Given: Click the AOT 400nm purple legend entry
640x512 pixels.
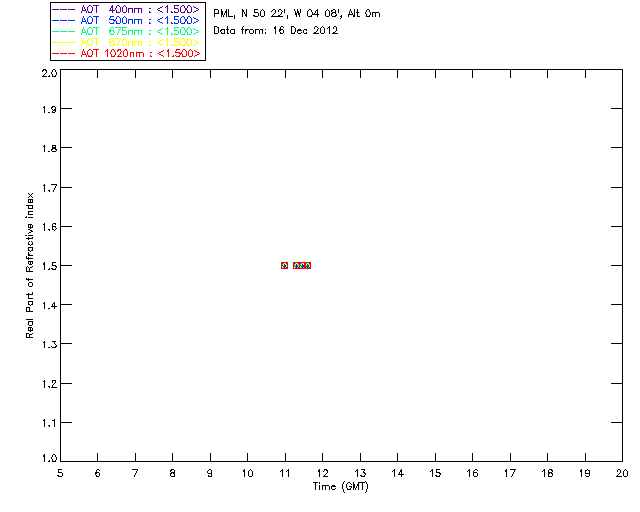Looking at the screenshot, I should [x=126, y=9].
